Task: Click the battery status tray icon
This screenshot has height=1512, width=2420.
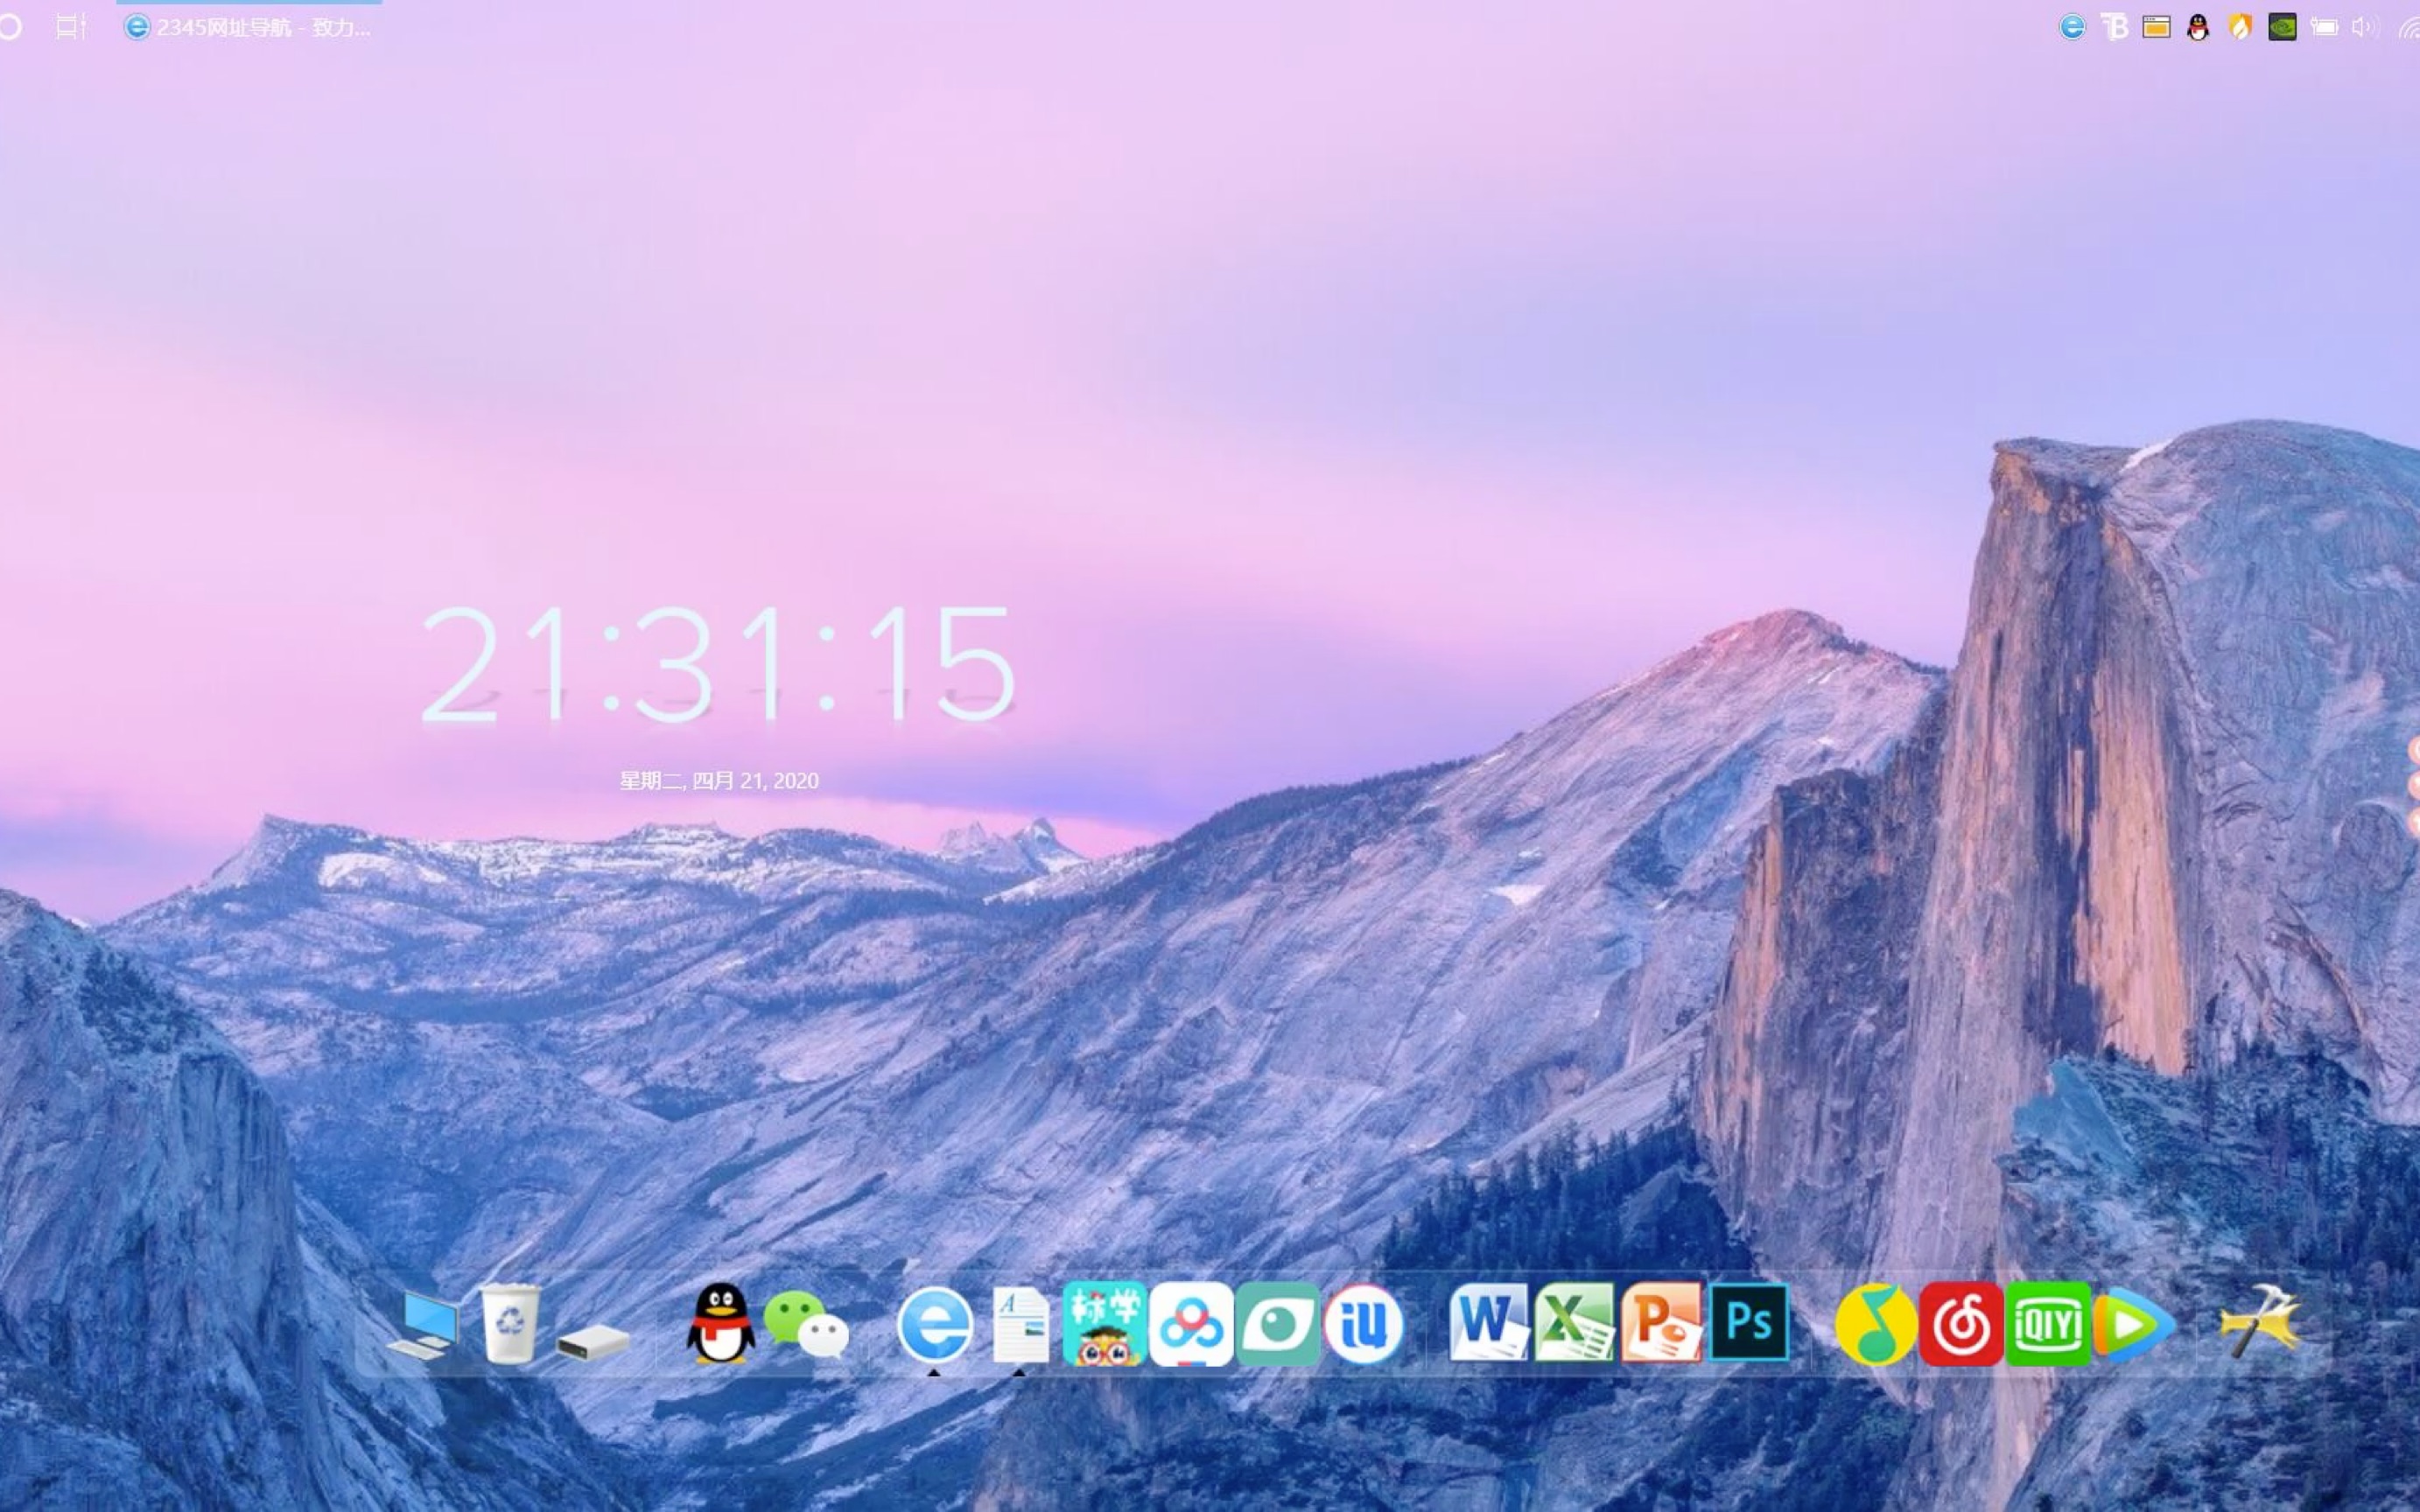Action: (2323, 27)
